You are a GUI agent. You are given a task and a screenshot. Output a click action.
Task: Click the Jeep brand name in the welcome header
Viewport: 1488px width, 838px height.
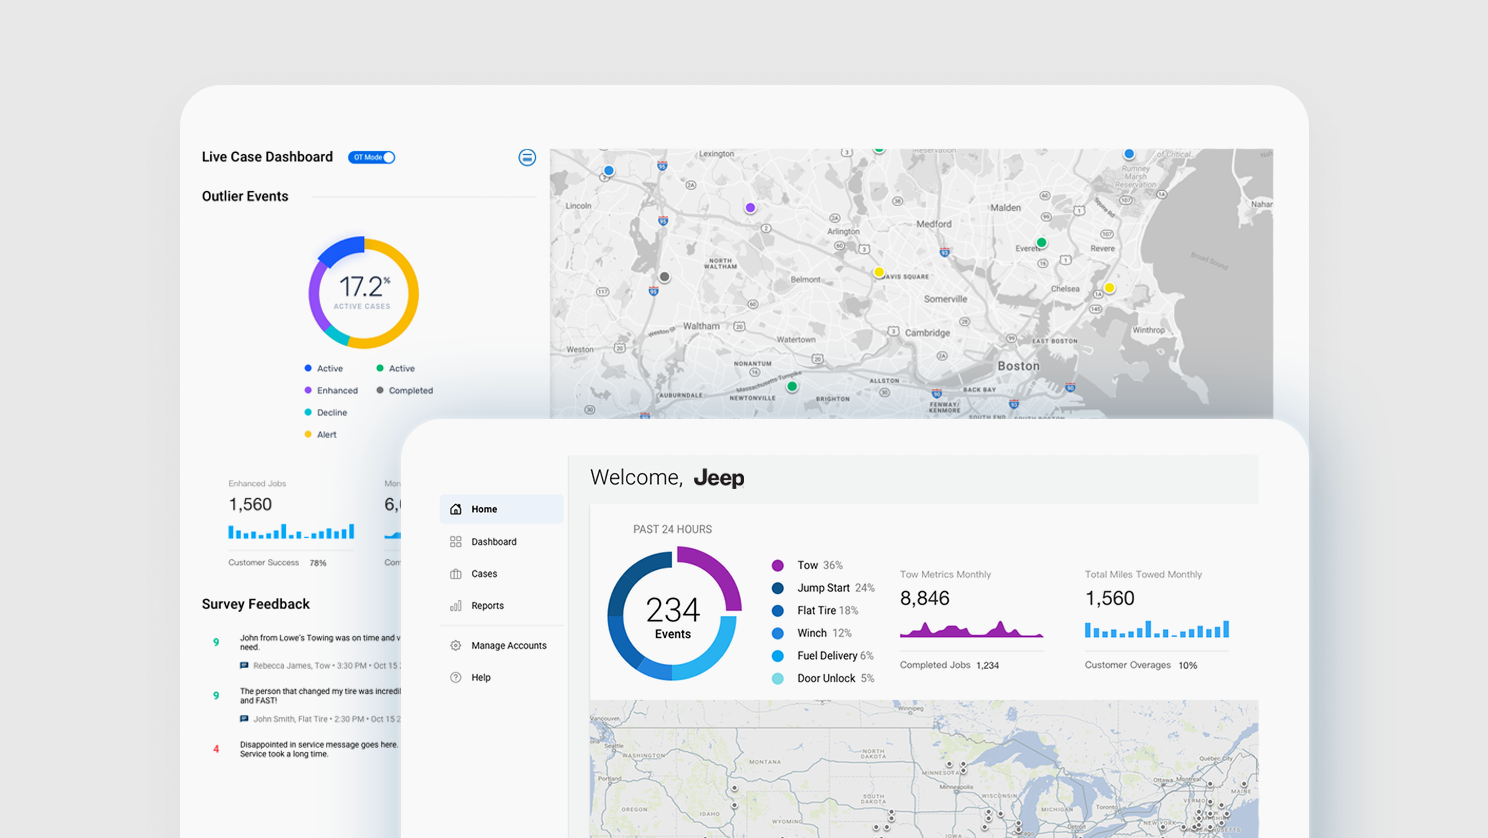point(719,478)
